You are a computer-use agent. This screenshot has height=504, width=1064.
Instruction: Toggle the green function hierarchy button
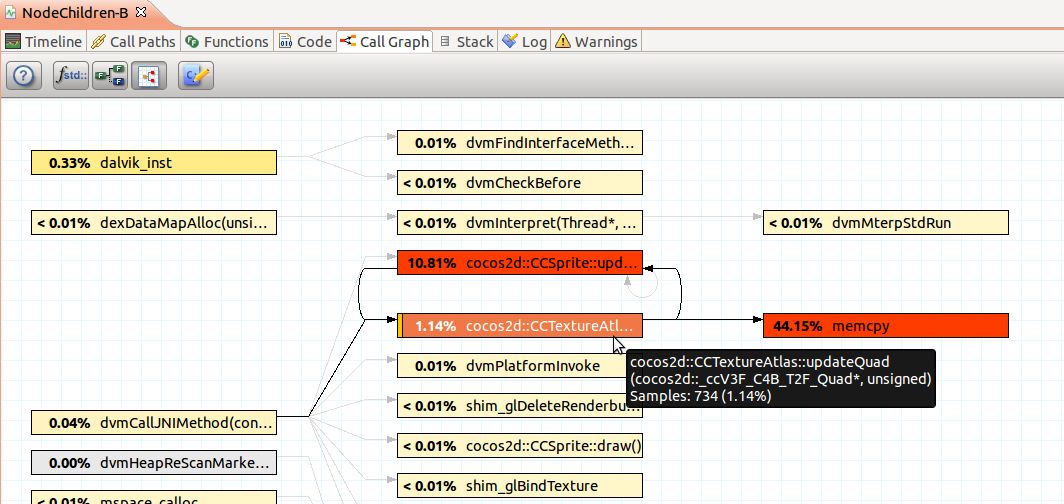point(109,75)
